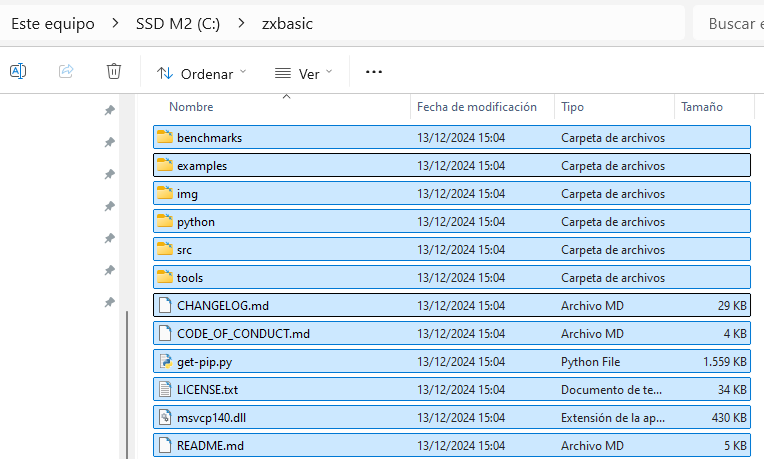764x459 pixels.
Task: Click the LICENSE.txt document icon
Action: click(x=165, y=389)
